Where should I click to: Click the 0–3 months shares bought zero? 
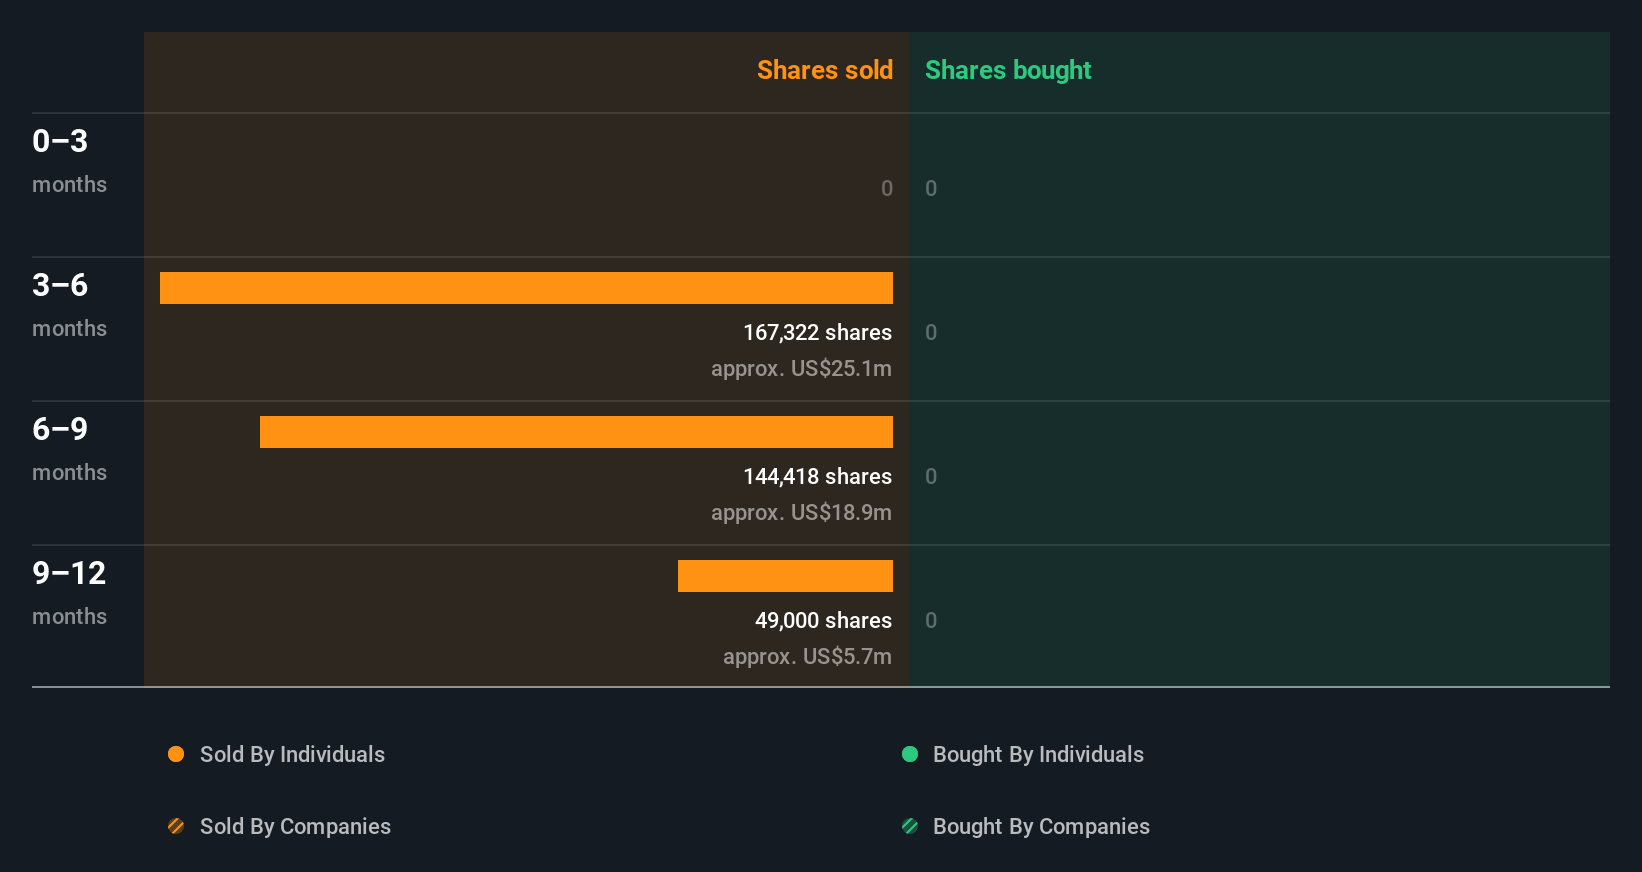[x=931, y=189]
